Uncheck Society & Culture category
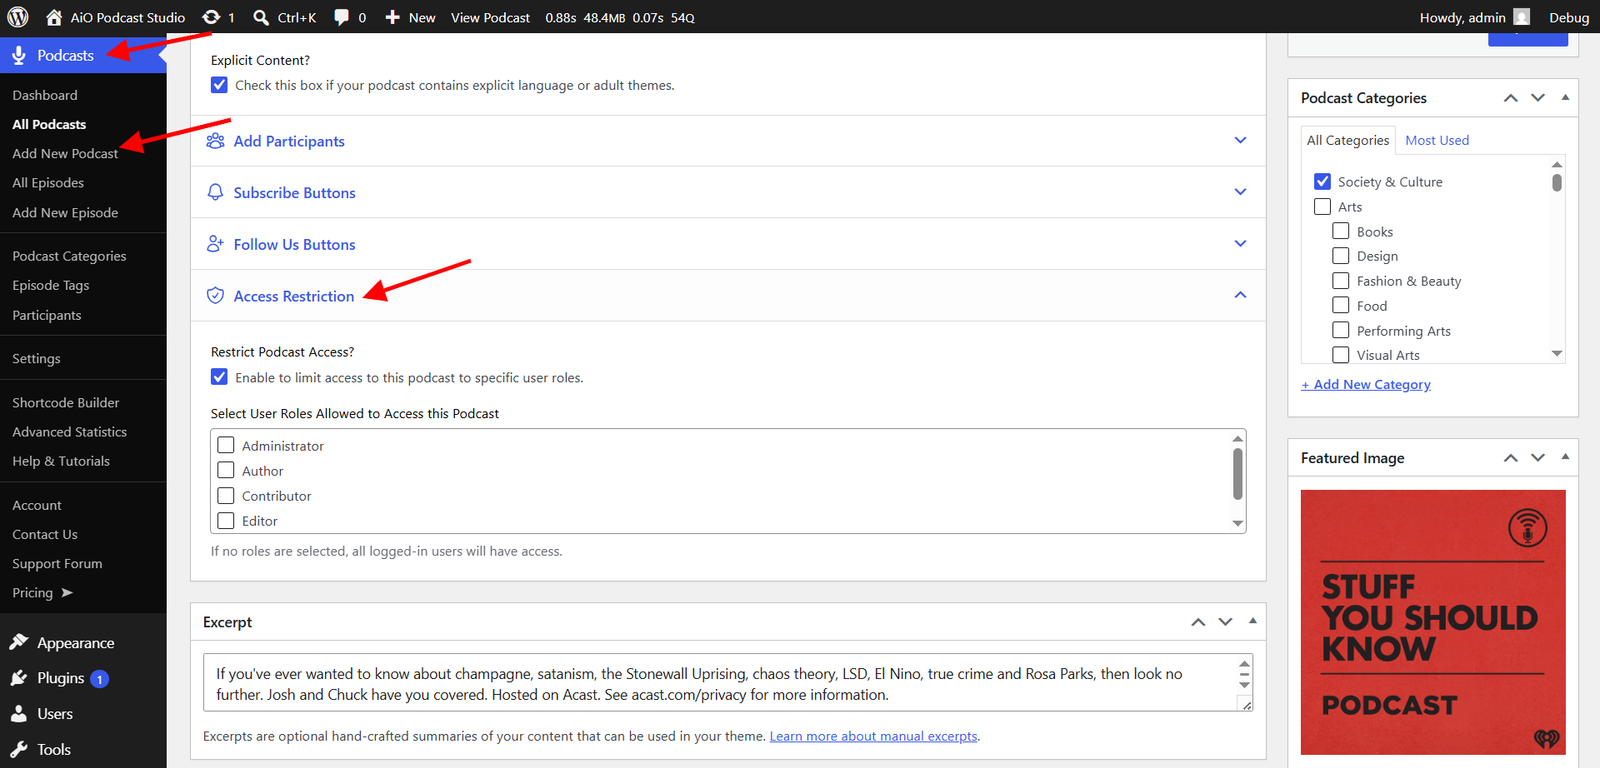The image size is (1600, 768). pos(1322,181)
